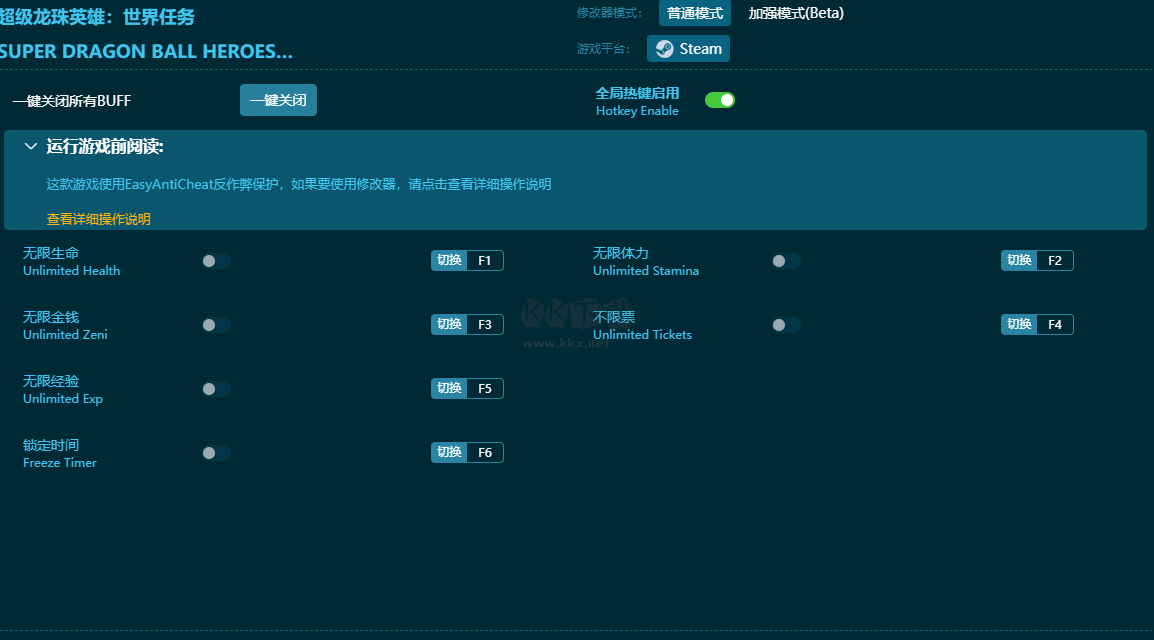Screen dimensions: 1154x640
Task: Click the 无限生命 Unlimited Health label
Action: click(71, 262)
